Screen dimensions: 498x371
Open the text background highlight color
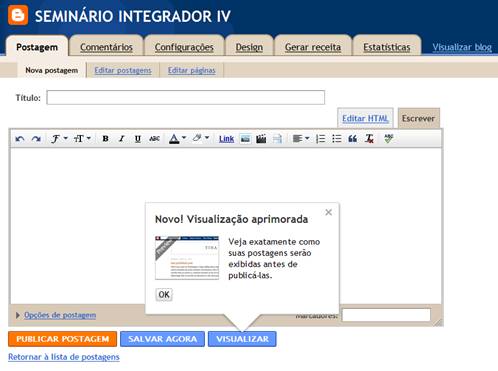pos(201,138)
